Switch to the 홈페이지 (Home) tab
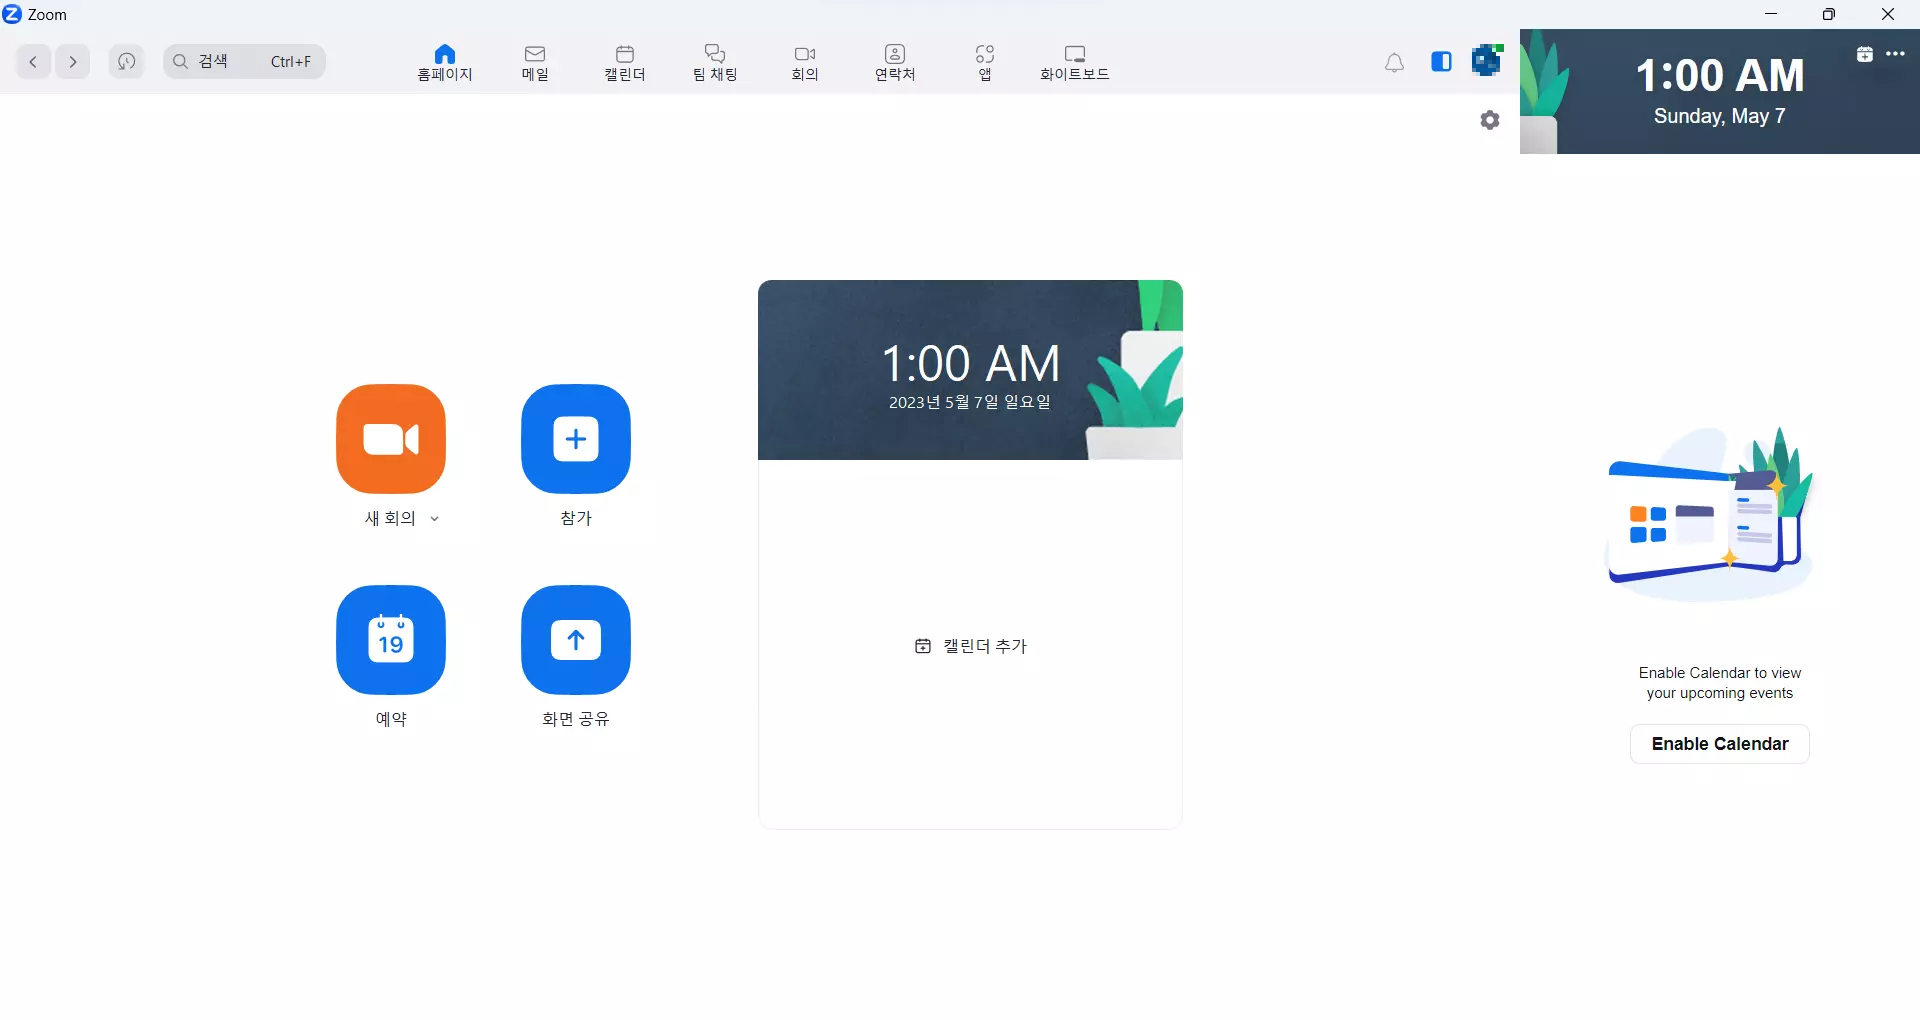The width and height of the screenshot is (1920, 1020). coord(445,61)
